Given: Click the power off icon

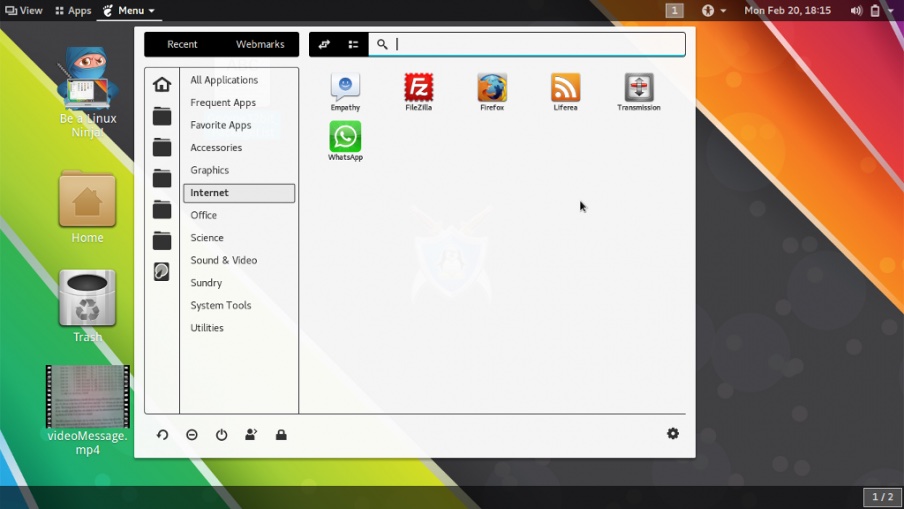Looking at the screenshot, I should (222, 435).
